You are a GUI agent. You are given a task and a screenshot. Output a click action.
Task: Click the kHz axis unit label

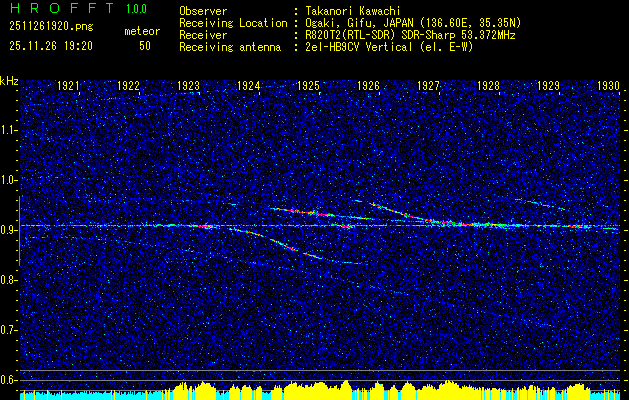tap(9, 81)
